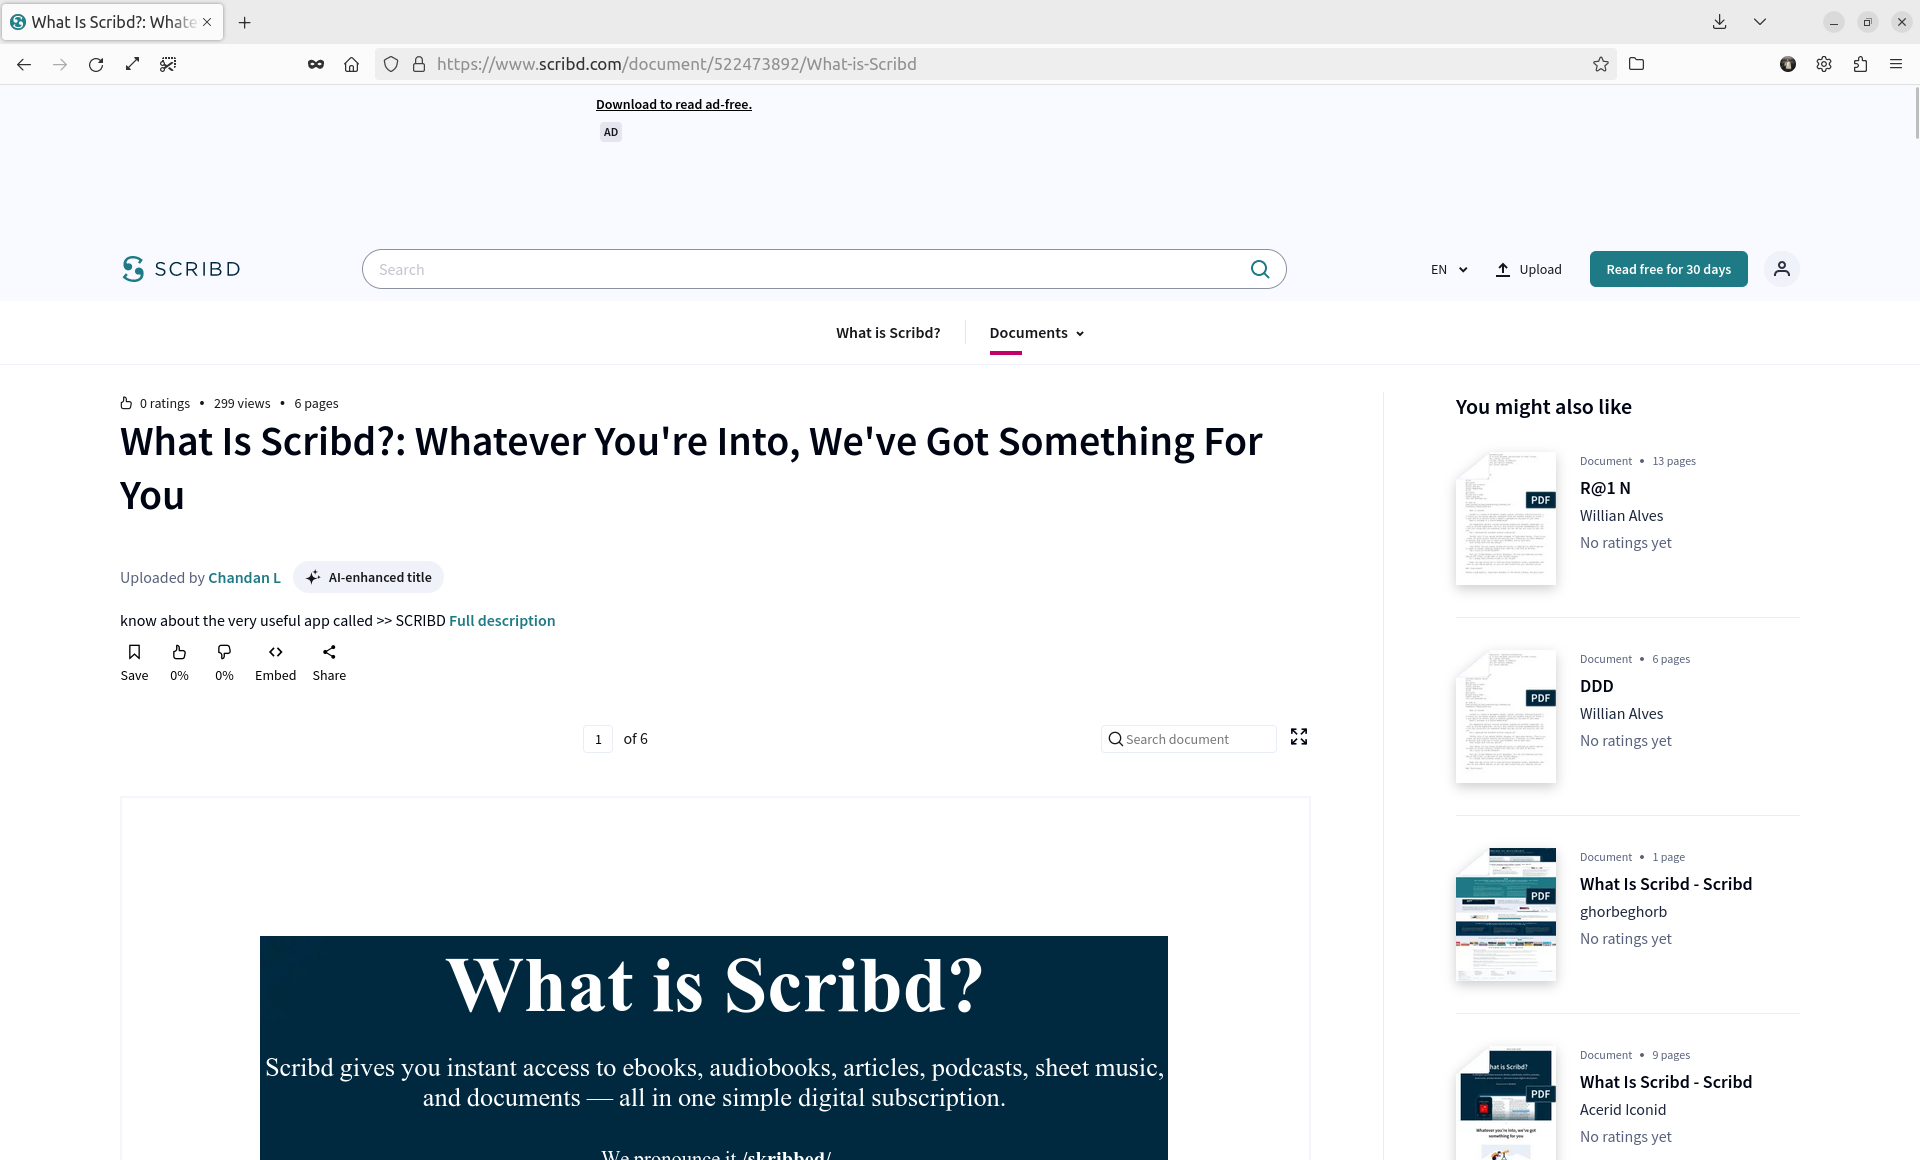Open Acerid Iconid document thumbnail
Image resolution: width=1920 pixels, height=1160 pixels.
click(x=1506, y=1102)
